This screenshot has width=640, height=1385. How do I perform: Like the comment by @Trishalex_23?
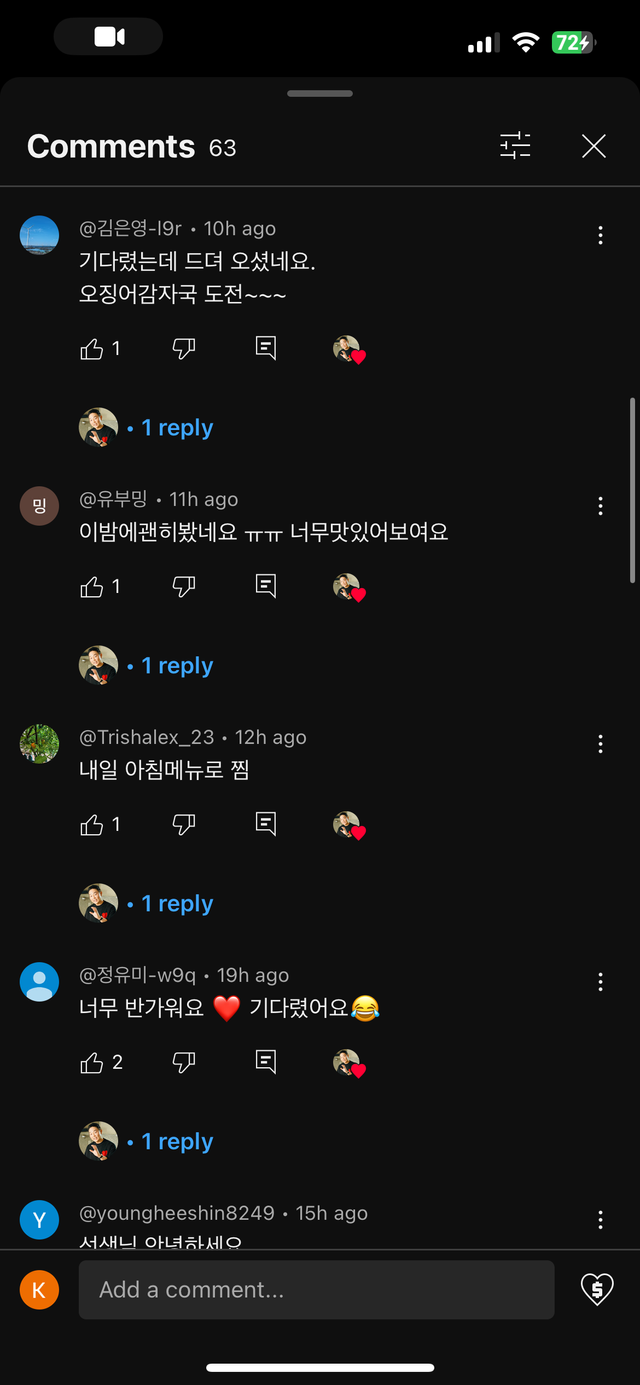click(92, 825)
